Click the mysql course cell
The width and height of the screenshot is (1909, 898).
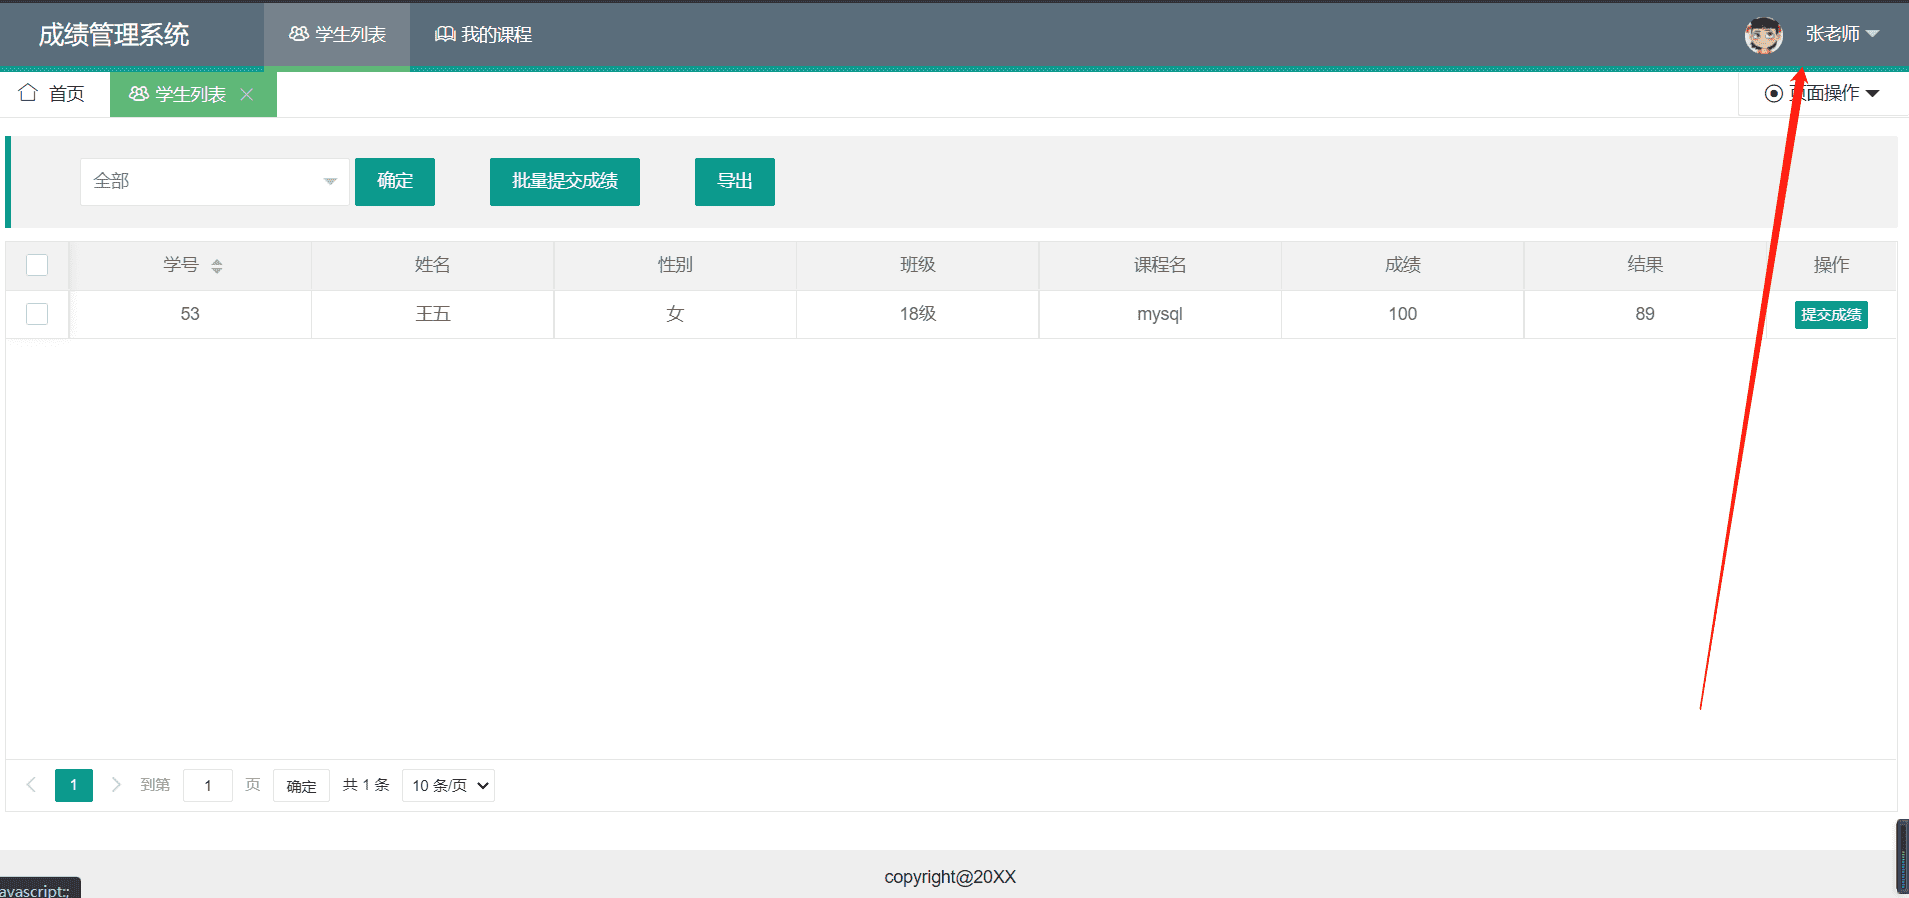(1160, 314)
